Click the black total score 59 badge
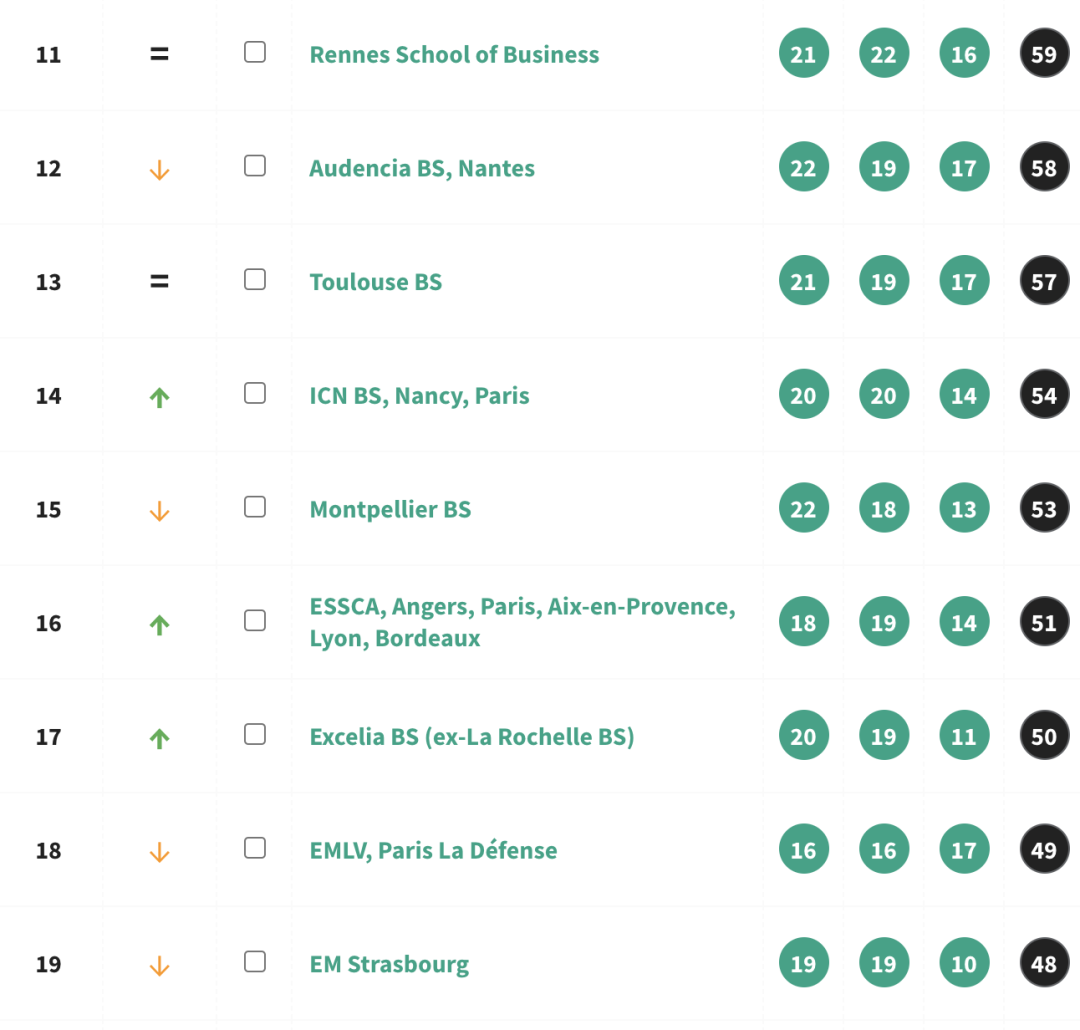The image size is (1080, 1030). [1043, 54]
